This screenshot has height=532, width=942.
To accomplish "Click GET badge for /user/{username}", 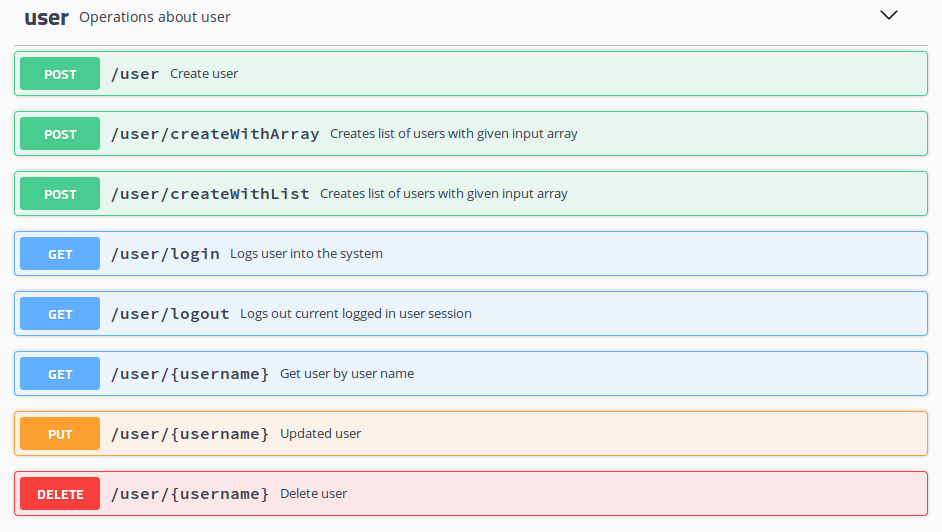I will (60, 373).
